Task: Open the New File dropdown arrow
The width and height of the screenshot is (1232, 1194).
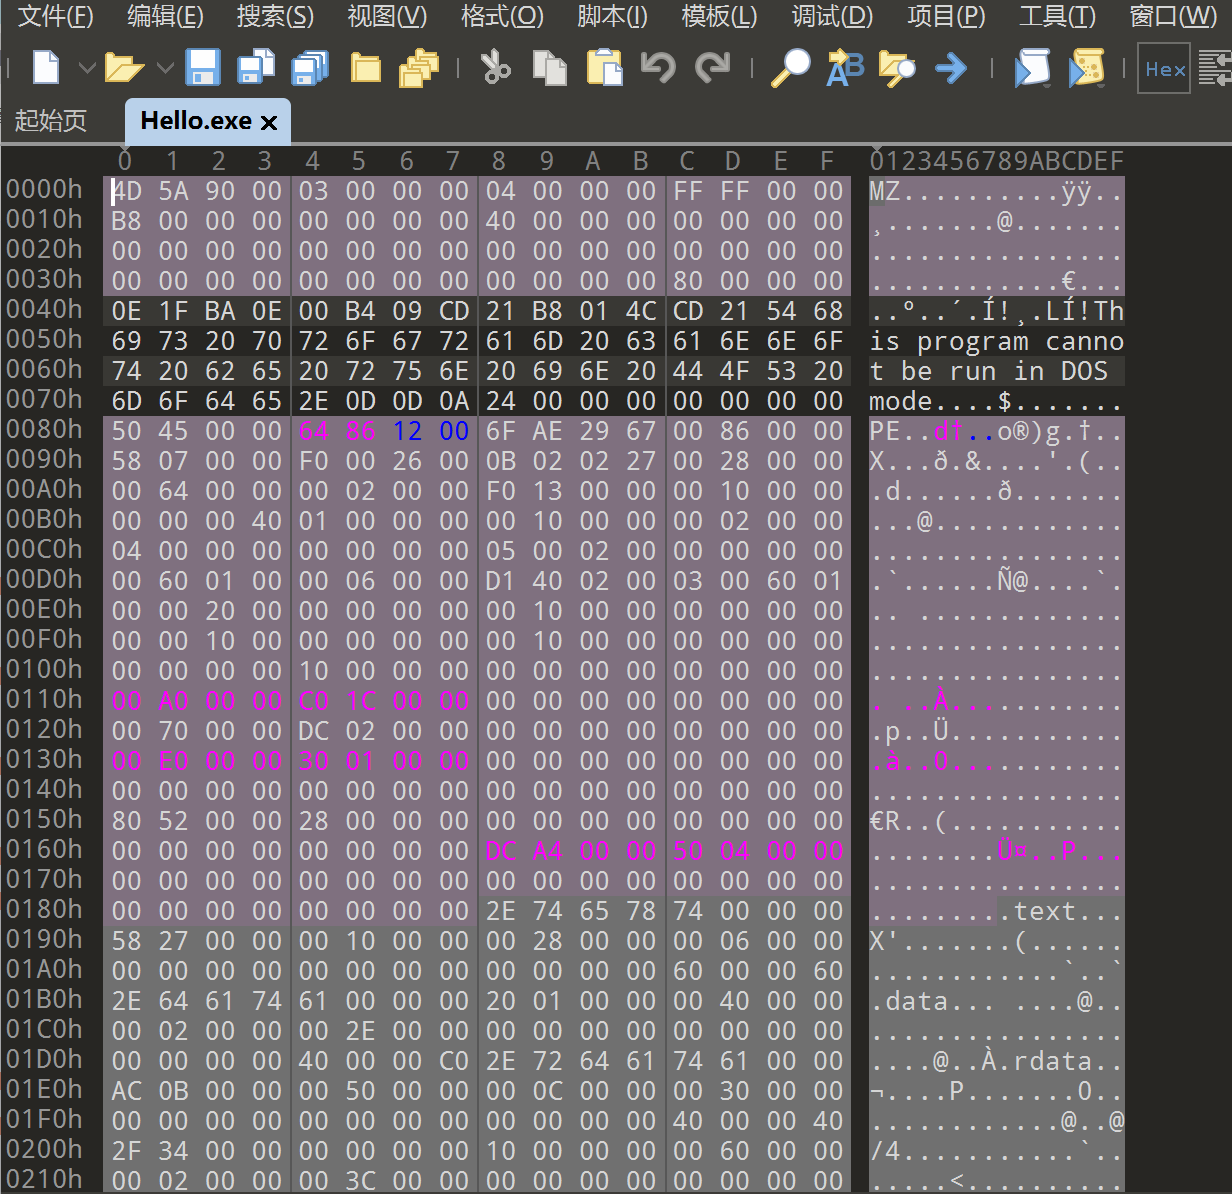Action: (x=87, y=68)
